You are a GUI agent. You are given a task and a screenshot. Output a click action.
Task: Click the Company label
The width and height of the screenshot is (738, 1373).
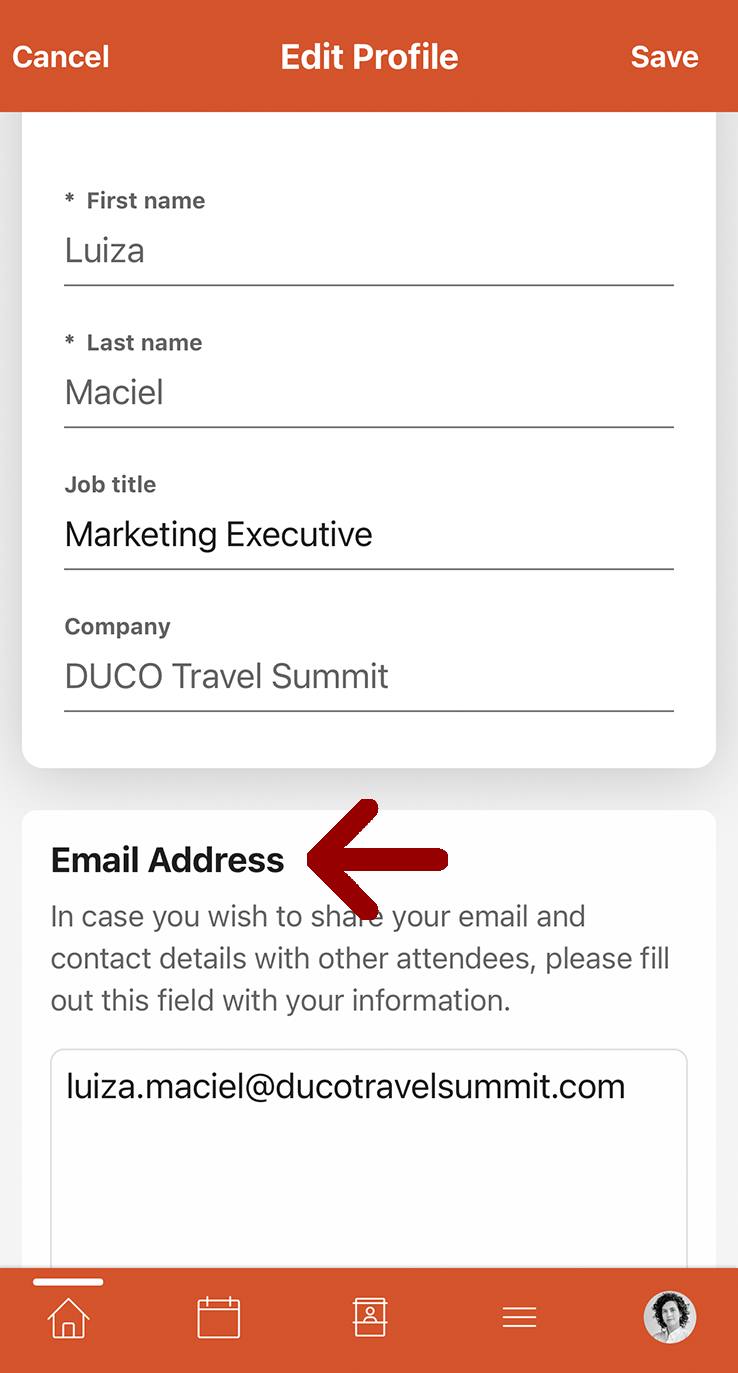[x=118, y=627]
